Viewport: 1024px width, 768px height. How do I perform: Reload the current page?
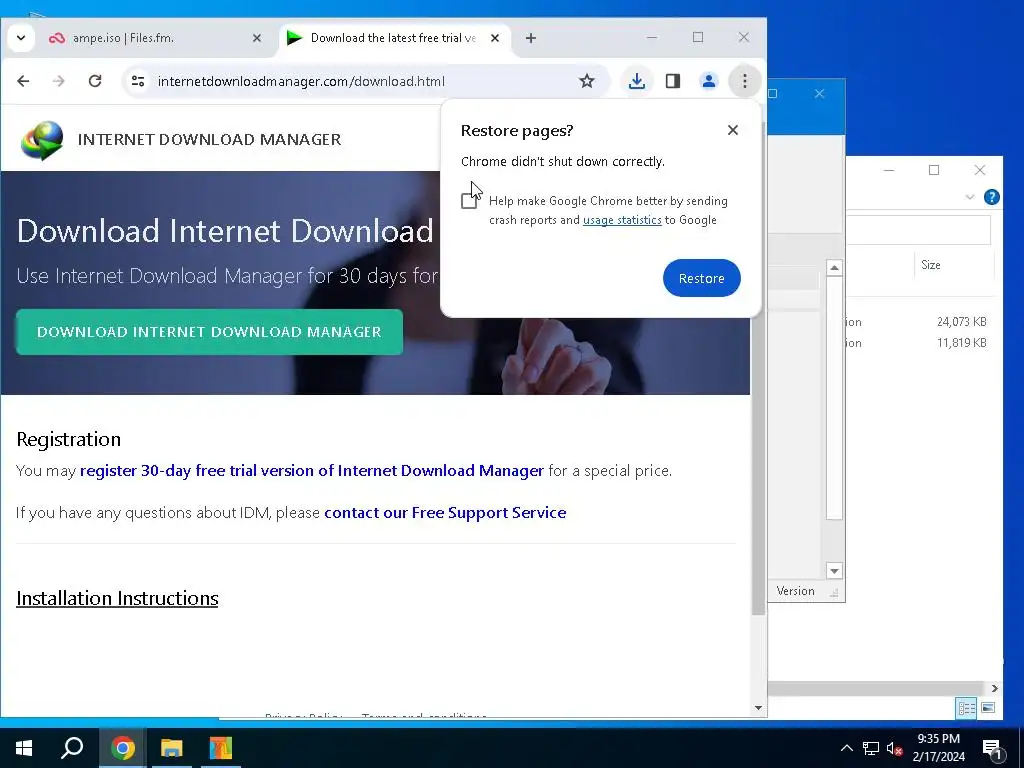pos(95,81)
